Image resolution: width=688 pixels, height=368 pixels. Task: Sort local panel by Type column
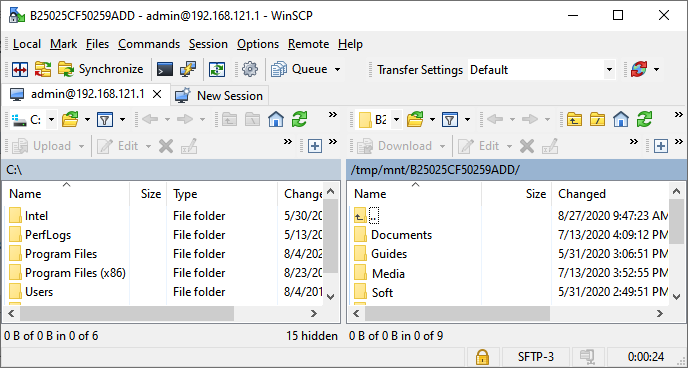(x=222, y=194)
